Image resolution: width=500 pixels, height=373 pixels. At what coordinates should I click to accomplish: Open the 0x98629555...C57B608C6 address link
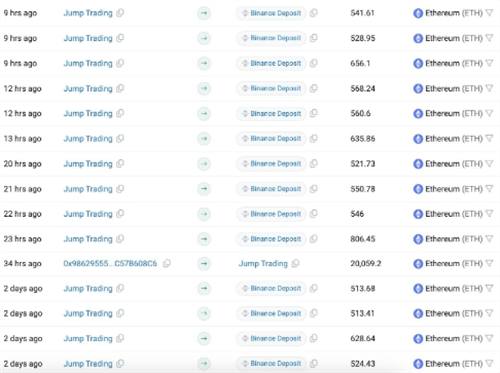pyautogui.click(x=110, y=264)
